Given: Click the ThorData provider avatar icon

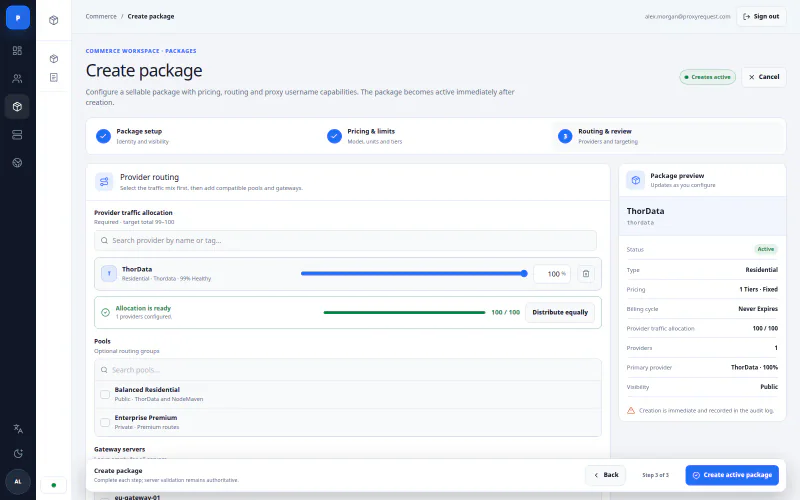Looking at the screenshot, I should [x=109, y=273].
